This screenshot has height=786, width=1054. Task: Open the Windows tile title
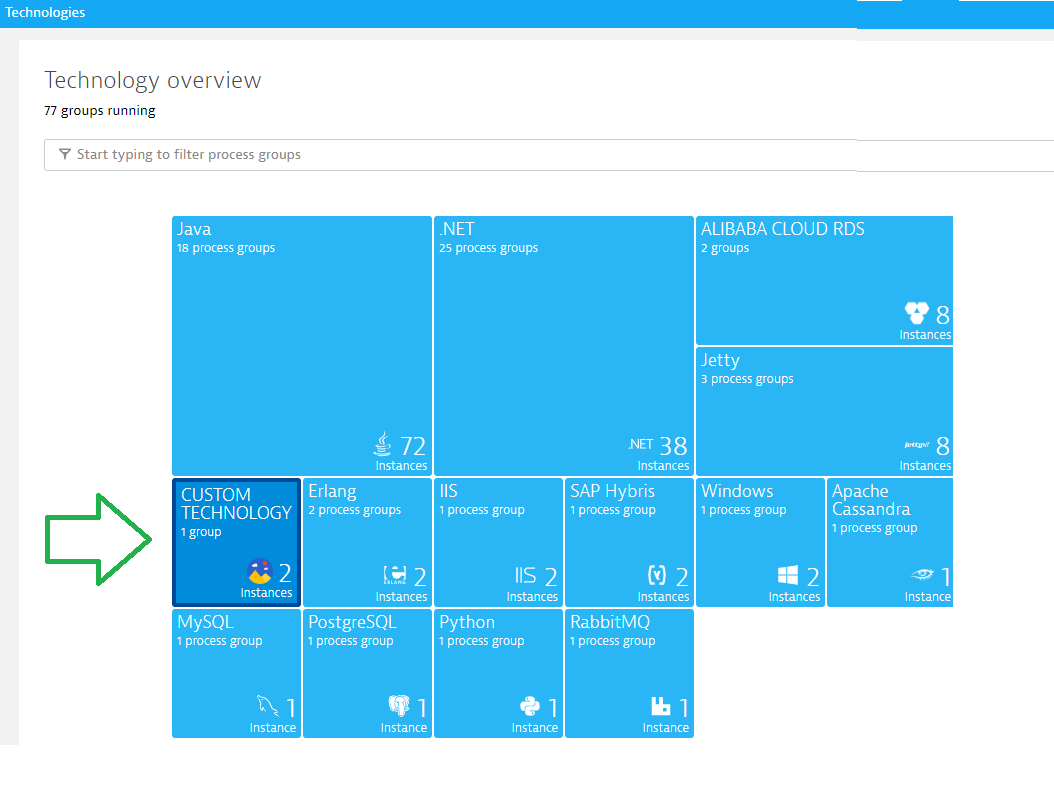click(737, 492)
